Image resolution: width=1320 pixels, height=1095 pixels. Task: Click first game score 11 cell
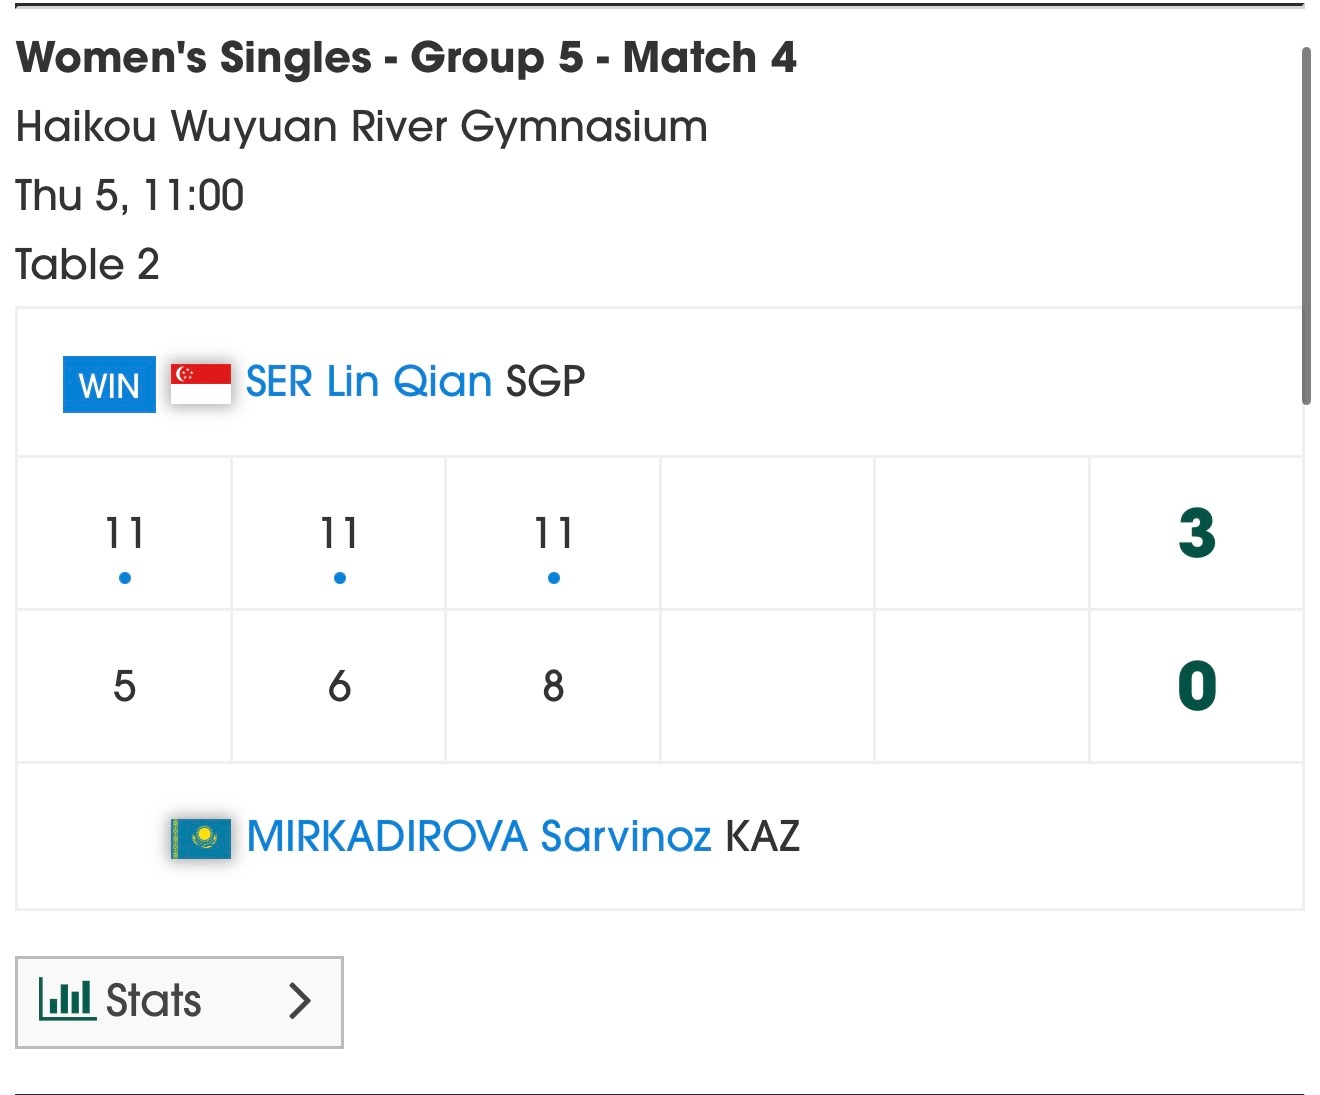(x=124, y=533)
